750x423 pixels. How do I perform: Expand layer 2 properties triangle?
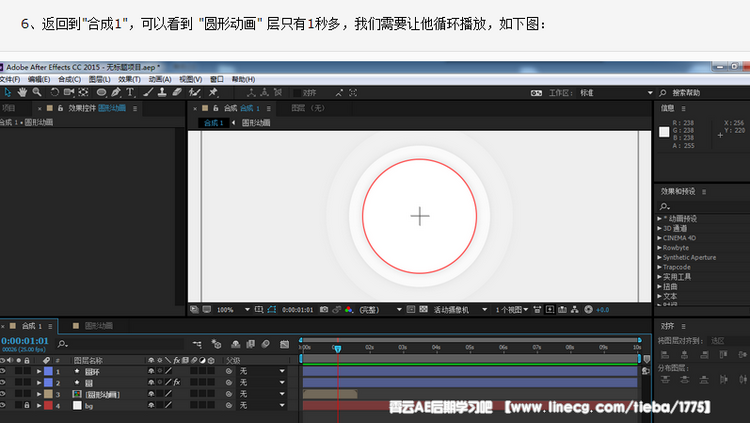click(39, 383)
